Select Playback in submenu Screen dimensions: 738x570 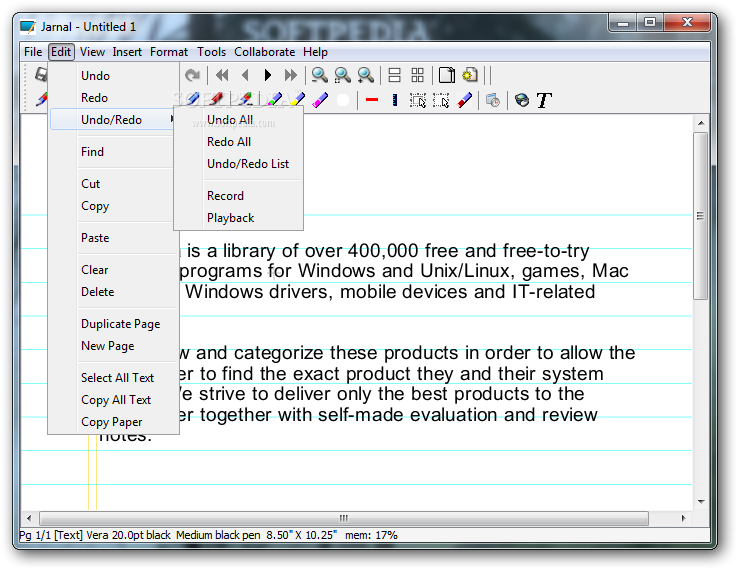[238, 218]
